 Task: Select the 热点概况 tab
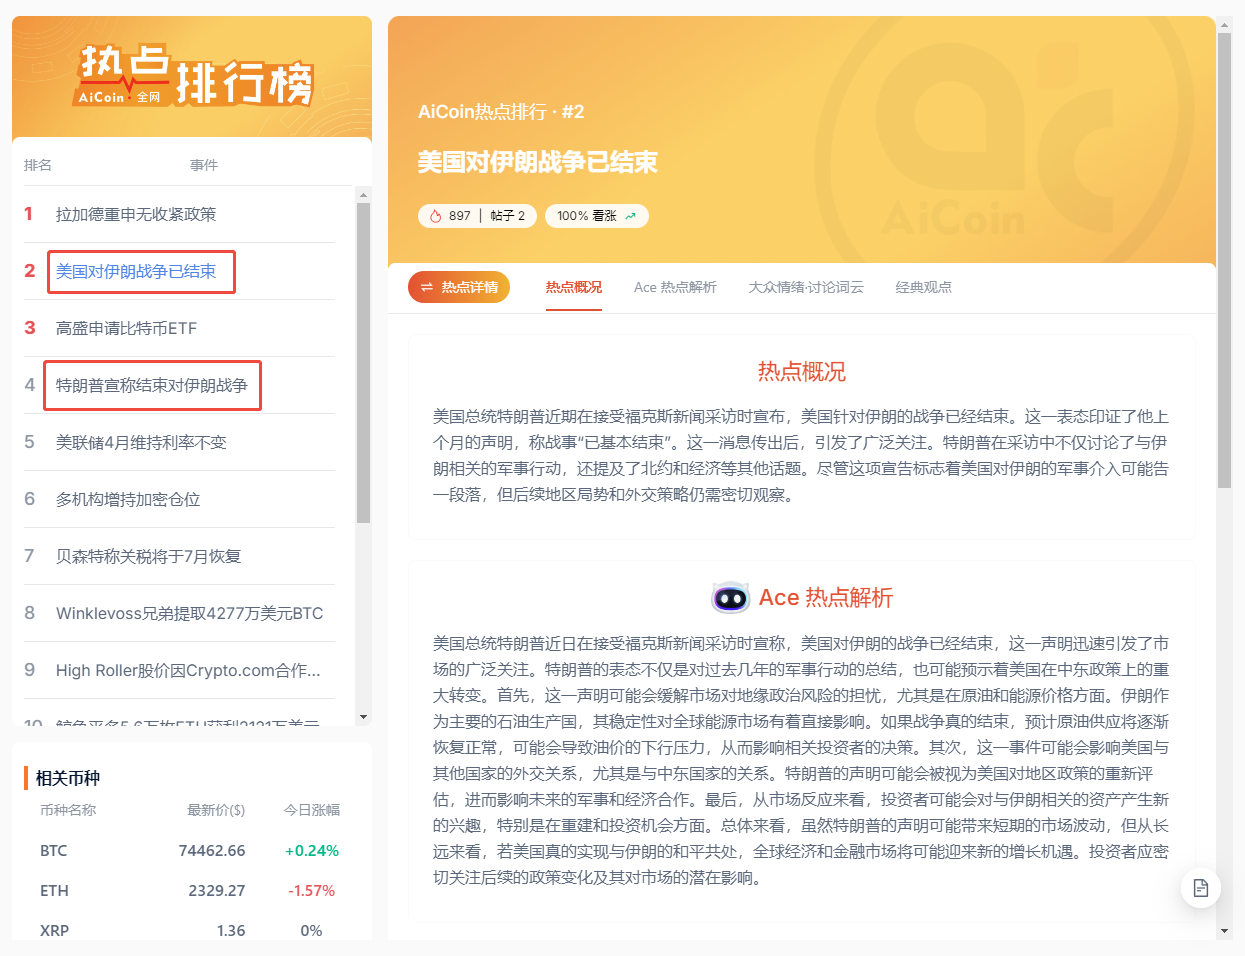click(x=573, y=287)
